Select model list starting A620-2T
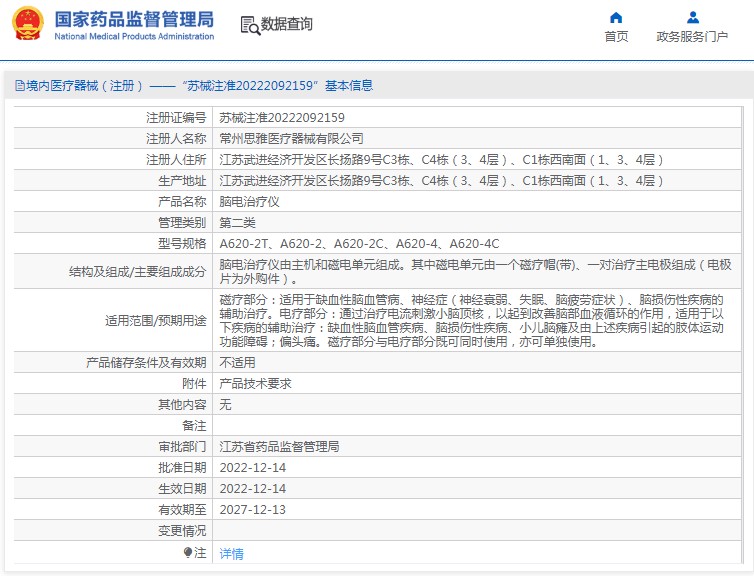Image resolution: width=754 pixels, height=576 pixels. 359,244
